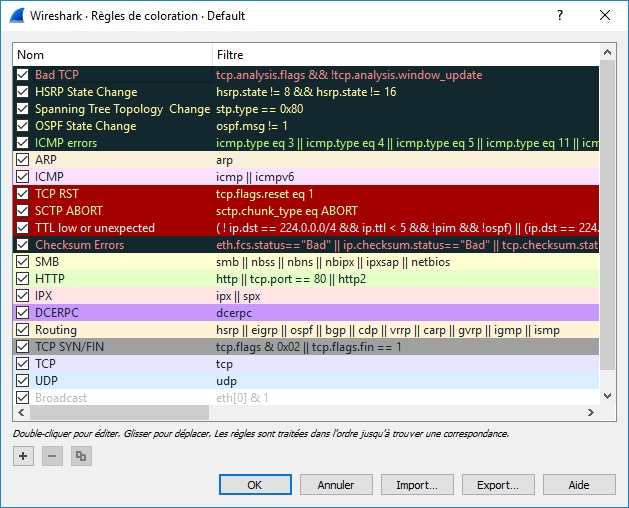629x508 pixels.
Task: Uncheck the IPX rule checkbox
Action: [x=22, y=296]
